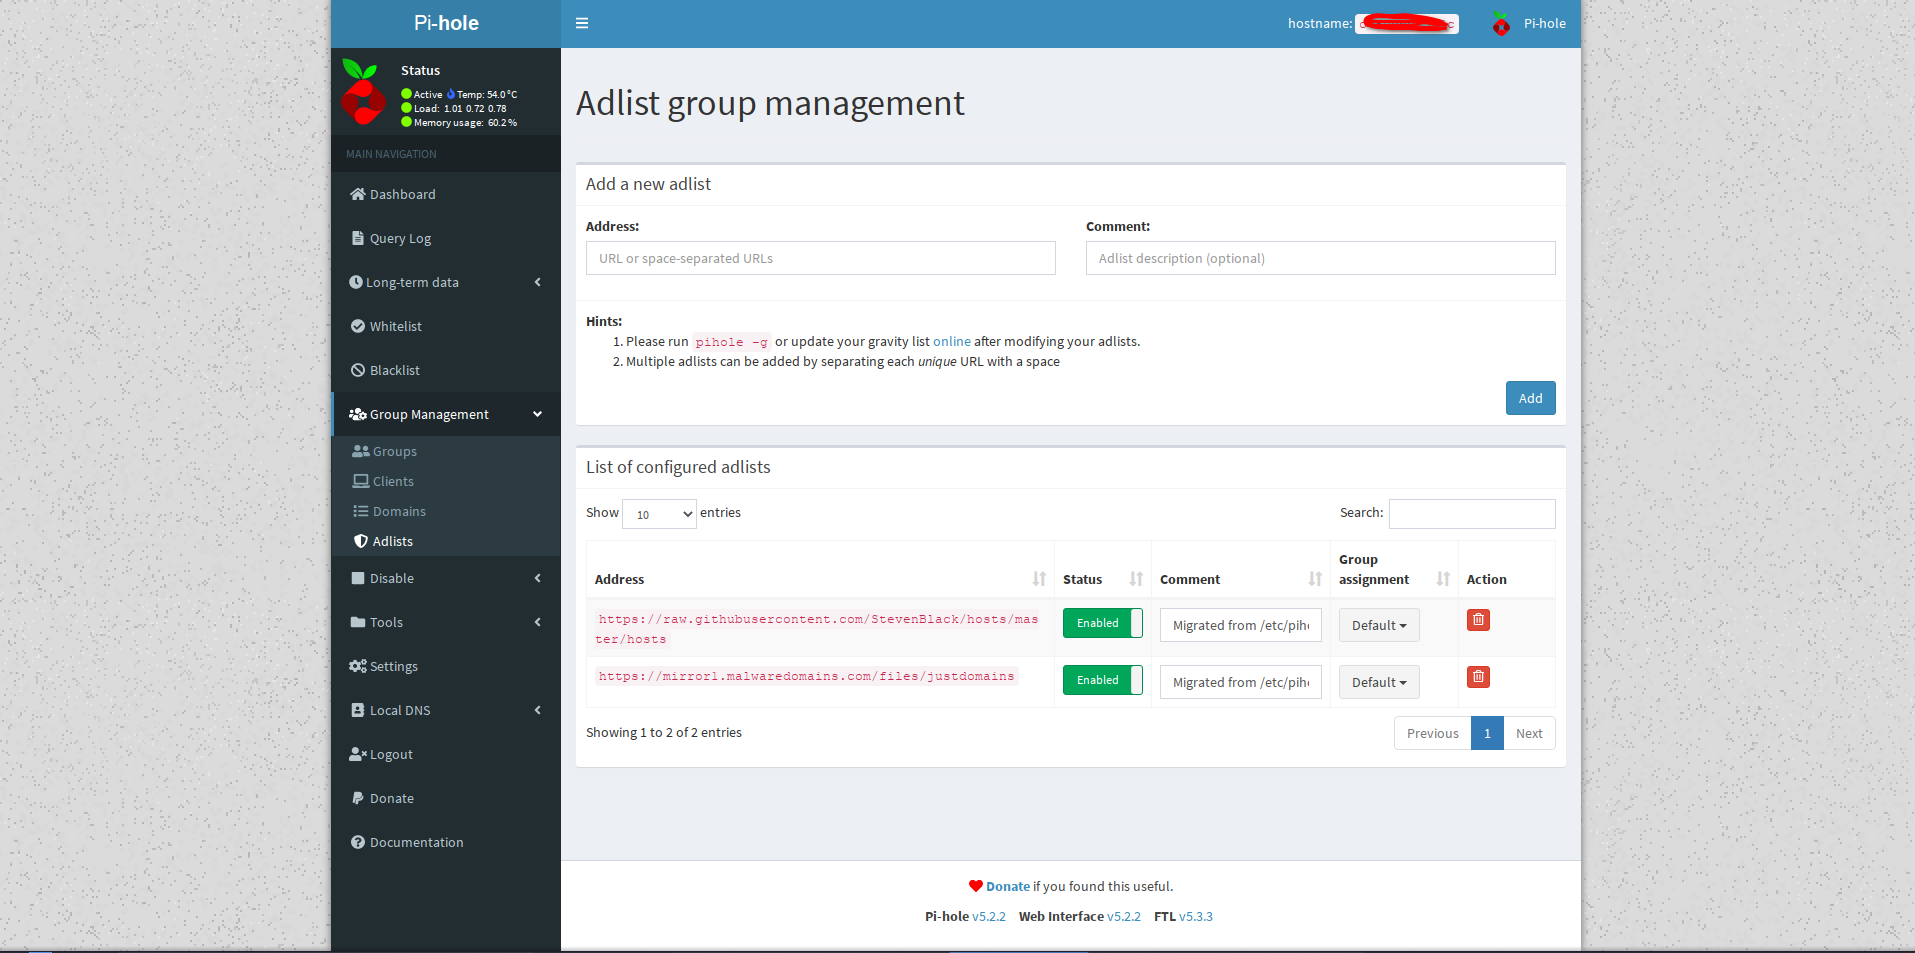The height and width of the screenshot is (953, 1915).
Task: Click the Group Management users icon
Action: click(x=358, y=414)
